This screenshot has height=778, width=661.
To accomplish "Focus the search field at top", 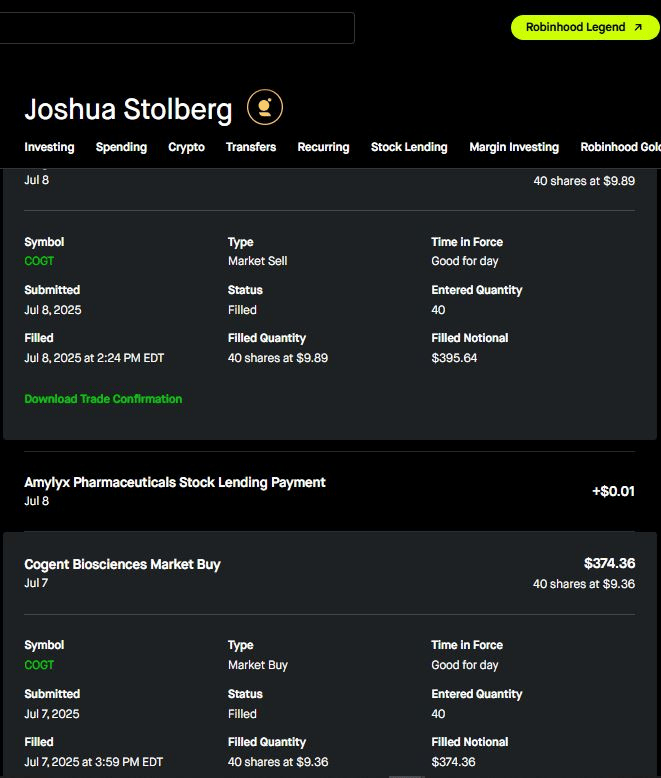I will [x=177, y=28].
